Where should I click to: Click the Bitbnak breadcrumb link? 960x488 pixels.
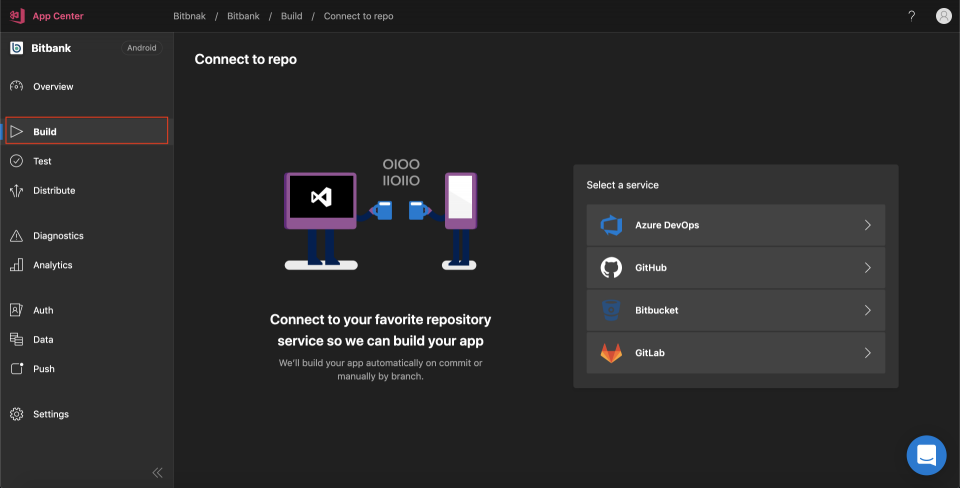189,16
